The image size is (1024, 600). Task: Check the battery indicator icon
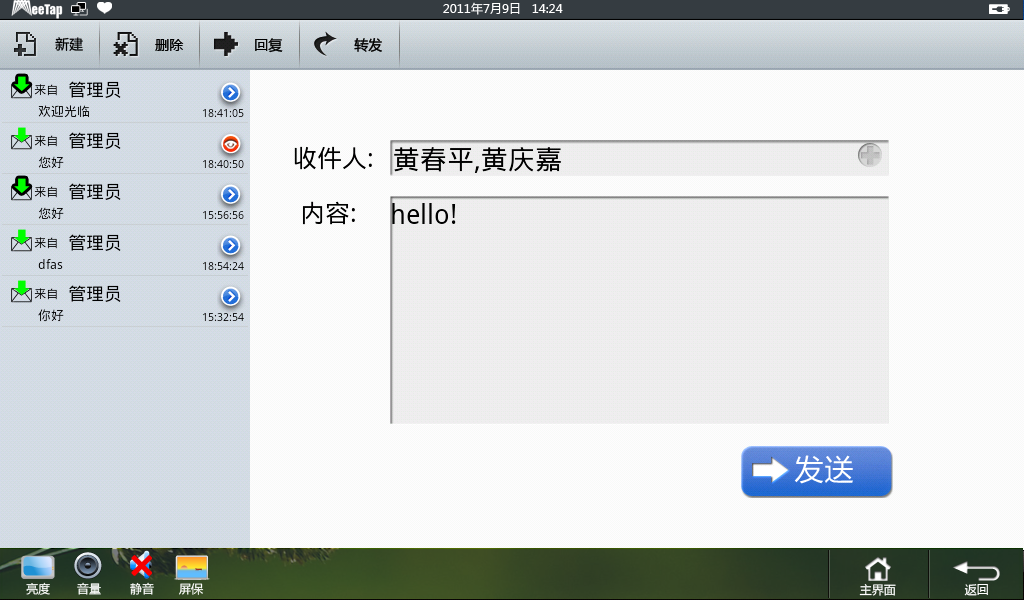click(x=999, y=9)
